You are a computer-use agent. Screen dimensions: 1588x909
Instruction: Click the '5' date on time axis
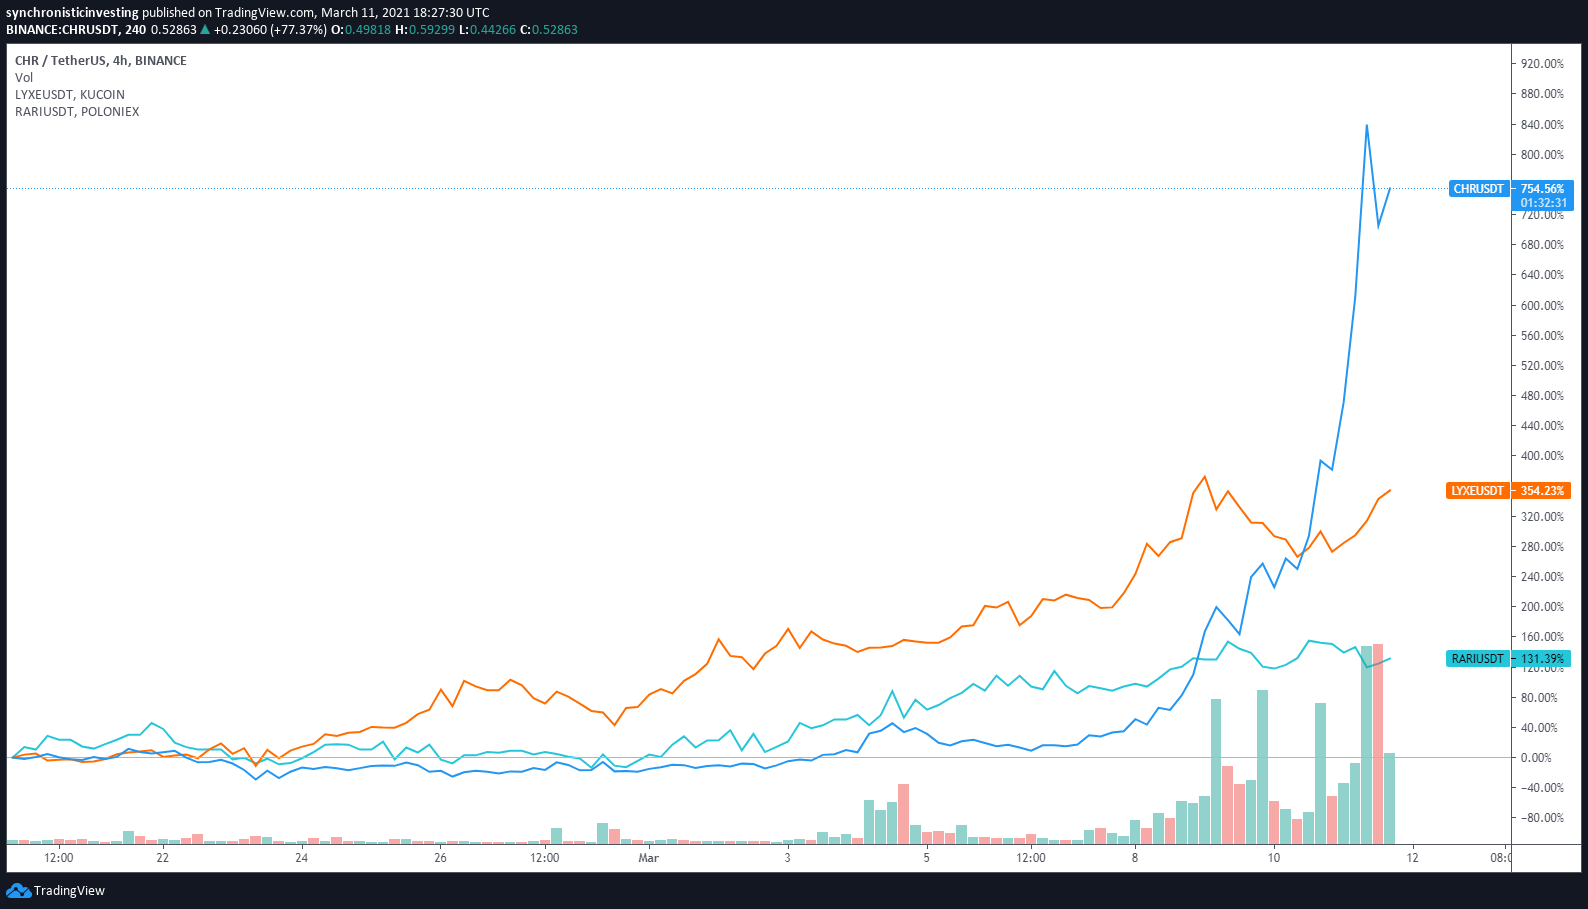pyautogui.click(x=927, y=858)
